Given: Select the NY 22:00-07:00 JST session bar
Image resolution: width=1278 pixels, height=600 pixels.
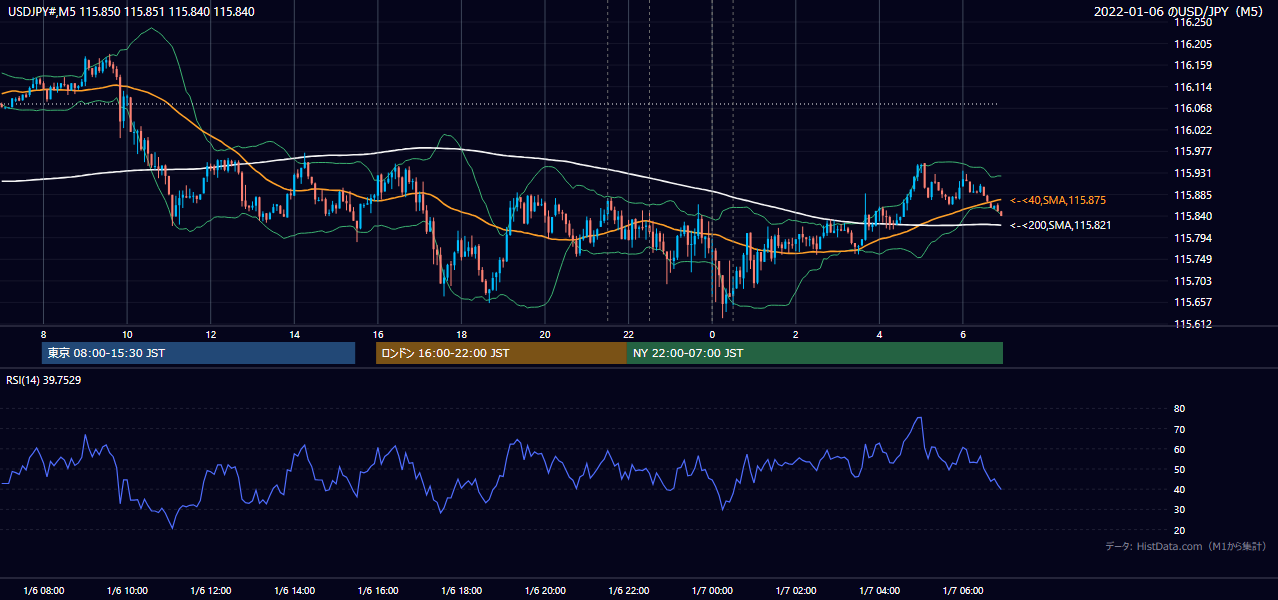Looking at the screenshot, I should tap(815, 353).
